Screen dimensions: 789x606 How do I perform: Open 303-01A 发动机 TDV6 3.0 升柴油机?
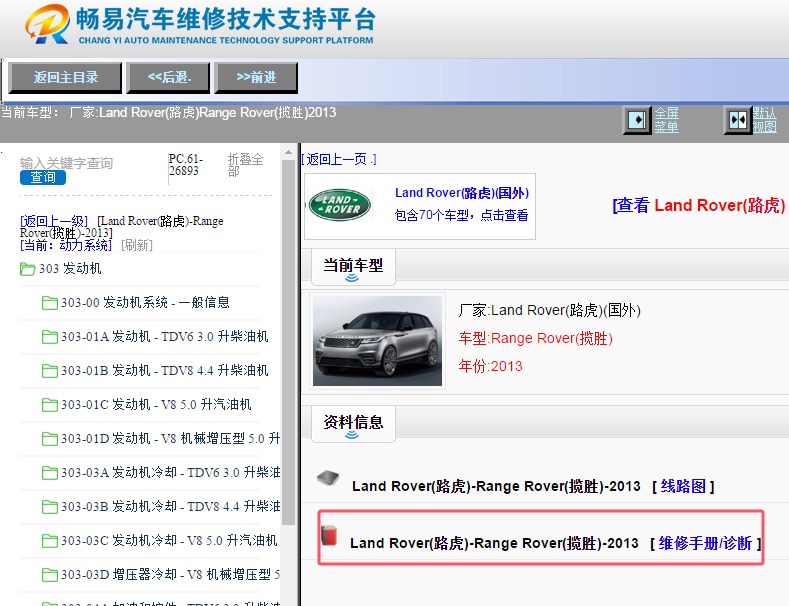click(x=165, y=336)
